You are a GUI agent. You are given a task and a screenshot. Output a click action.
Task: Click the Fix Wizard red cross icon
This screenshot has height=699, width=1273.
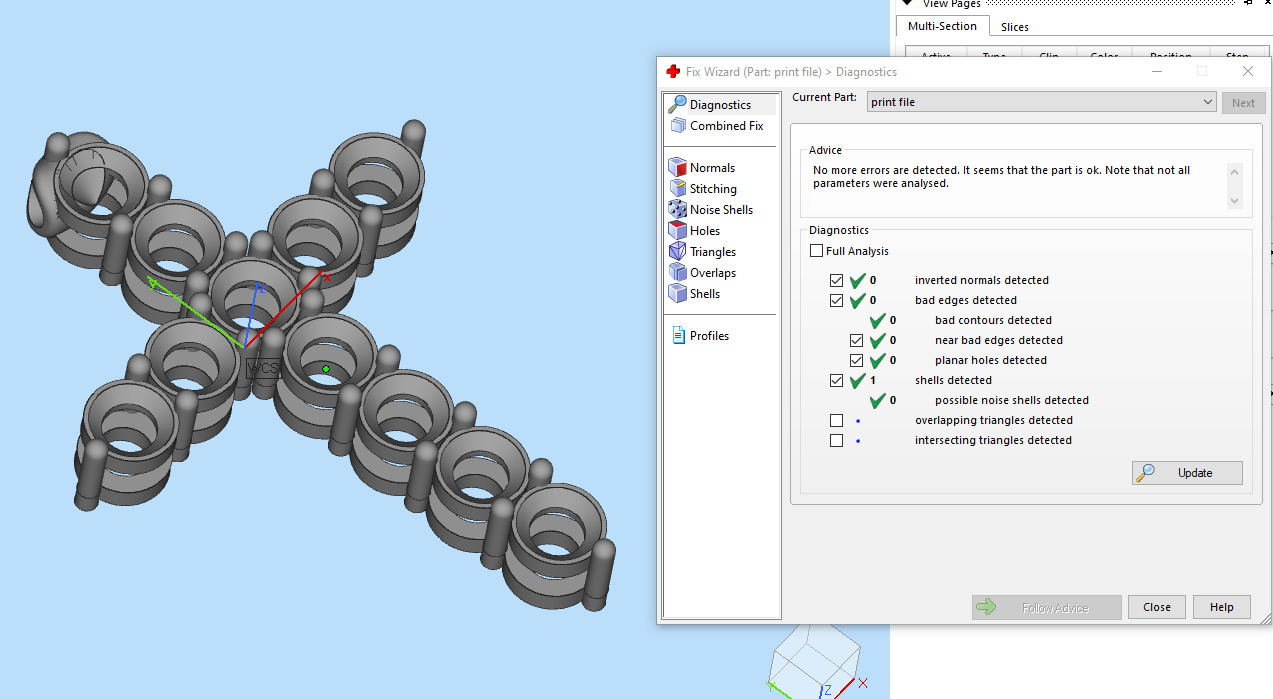[673, 71]
